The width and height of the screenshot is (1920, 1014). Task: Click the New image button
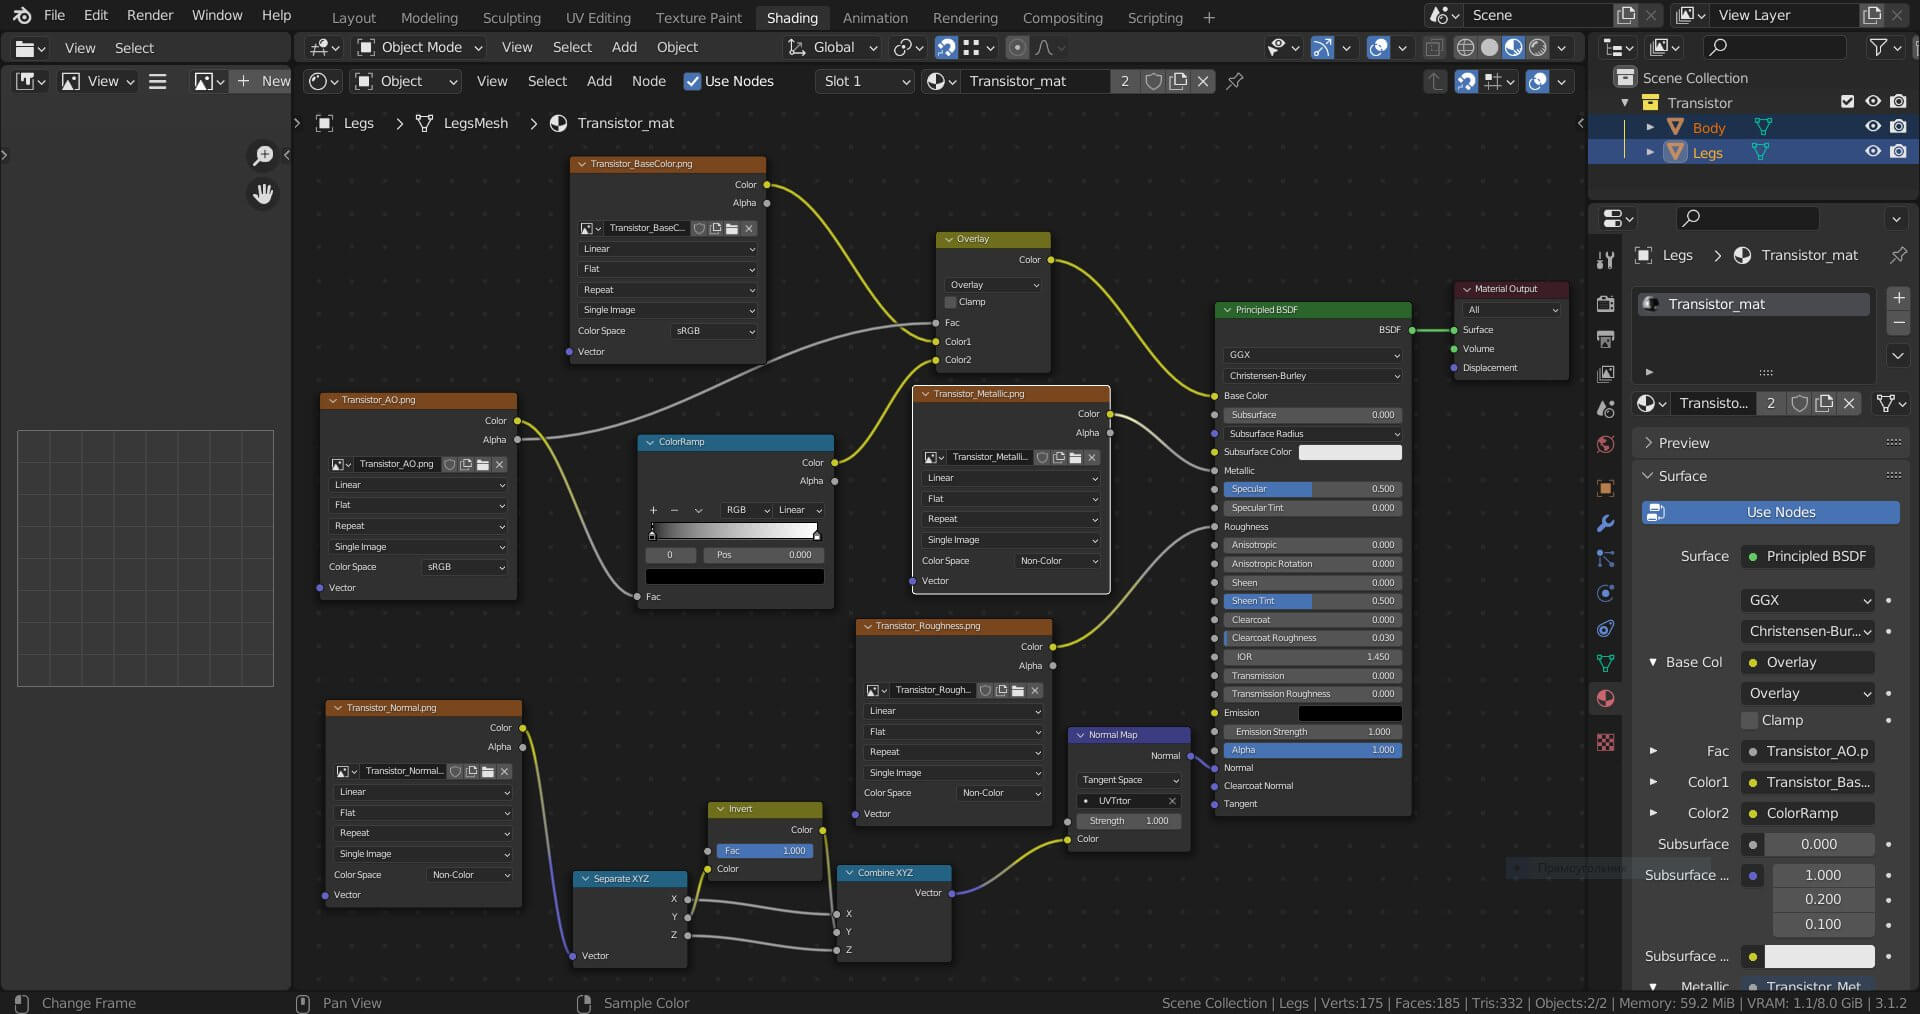coord(263,81)
